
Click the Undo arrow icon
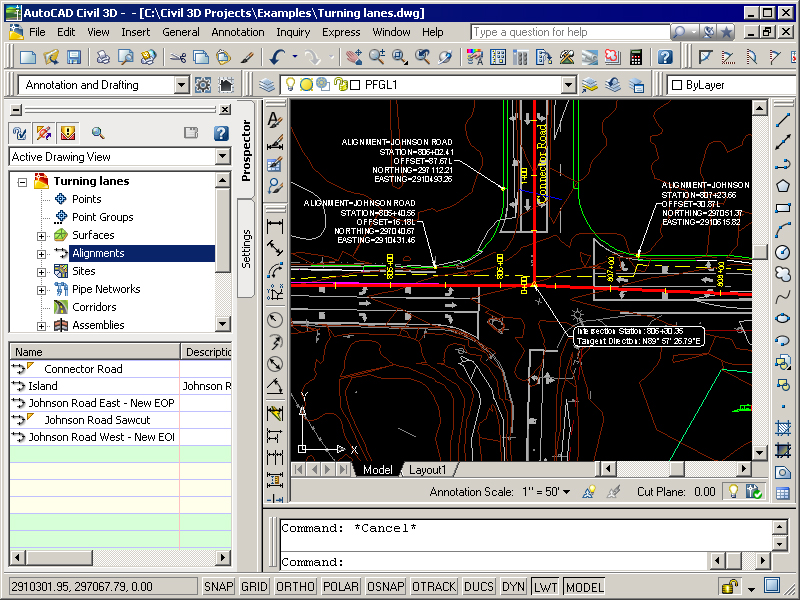coord(277,57)
